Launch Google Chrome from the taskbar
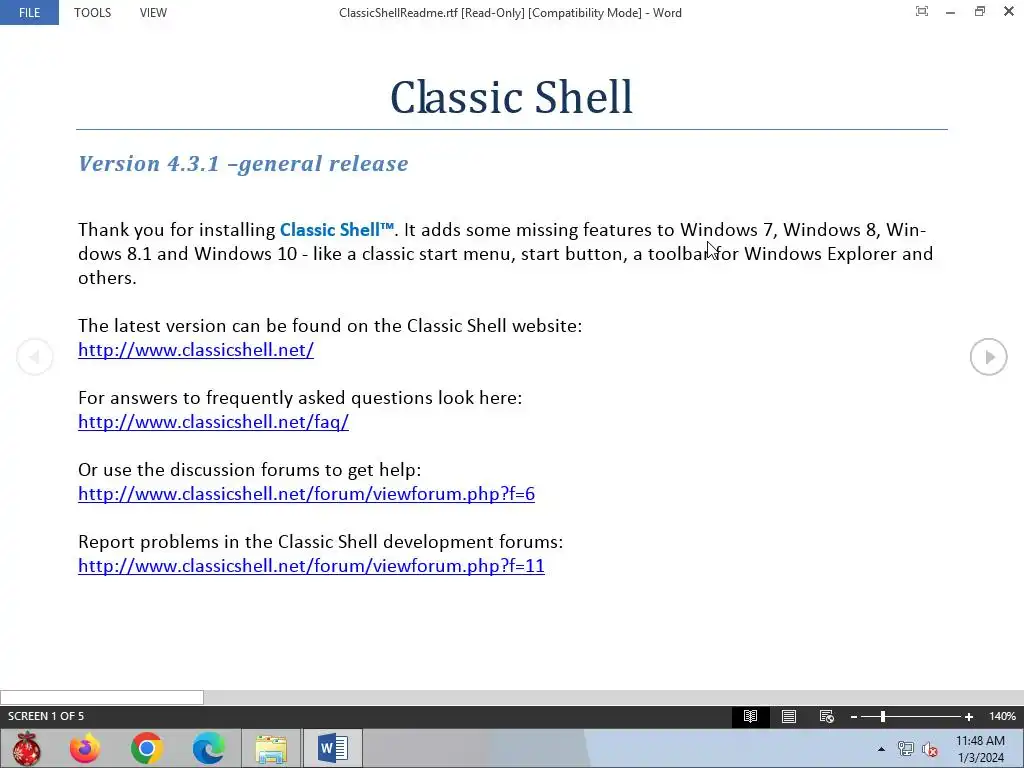This screenshot has width=1024, height=768. pos(147,748)
